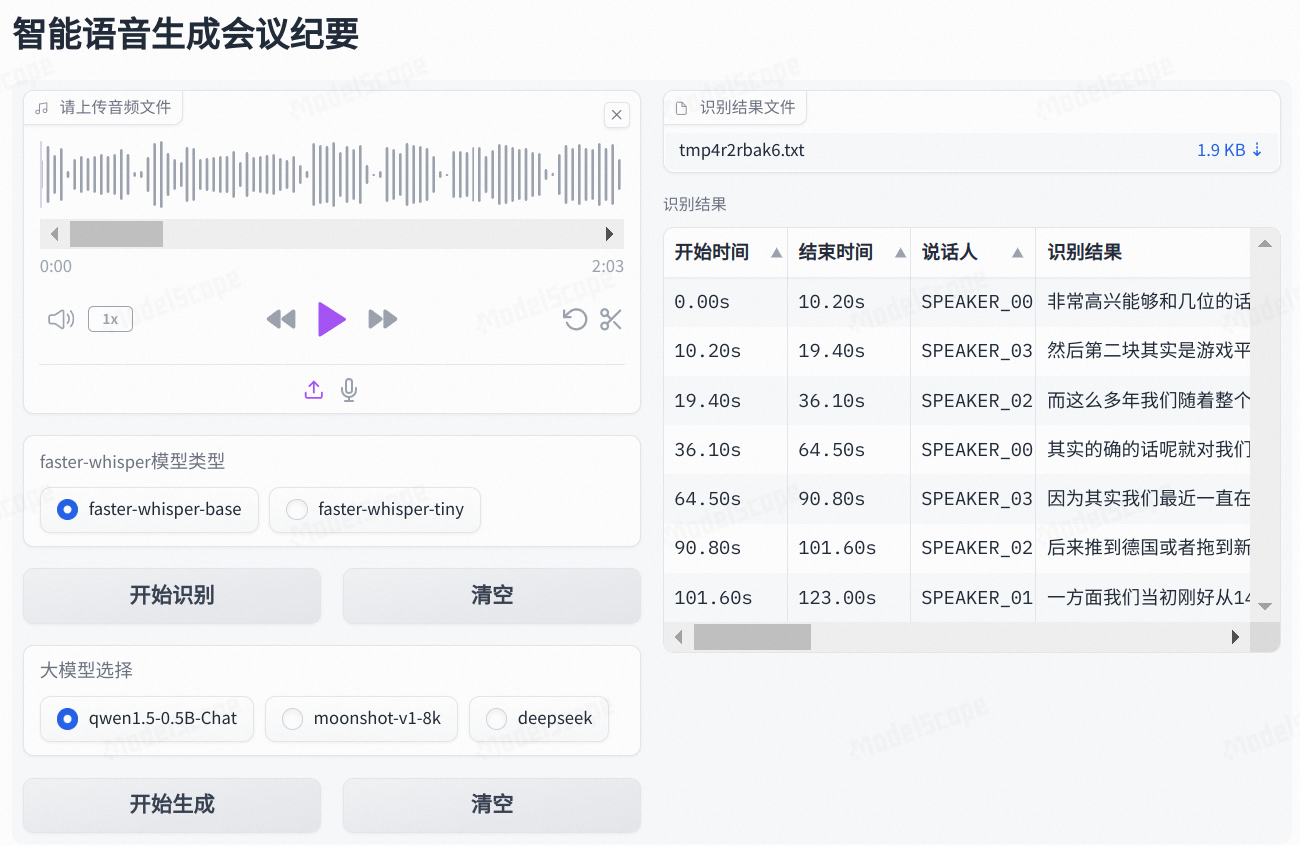Viewport: 1300px width, 846px height.
Task: Click end time cell 101.60s
Action: [850, 548]
